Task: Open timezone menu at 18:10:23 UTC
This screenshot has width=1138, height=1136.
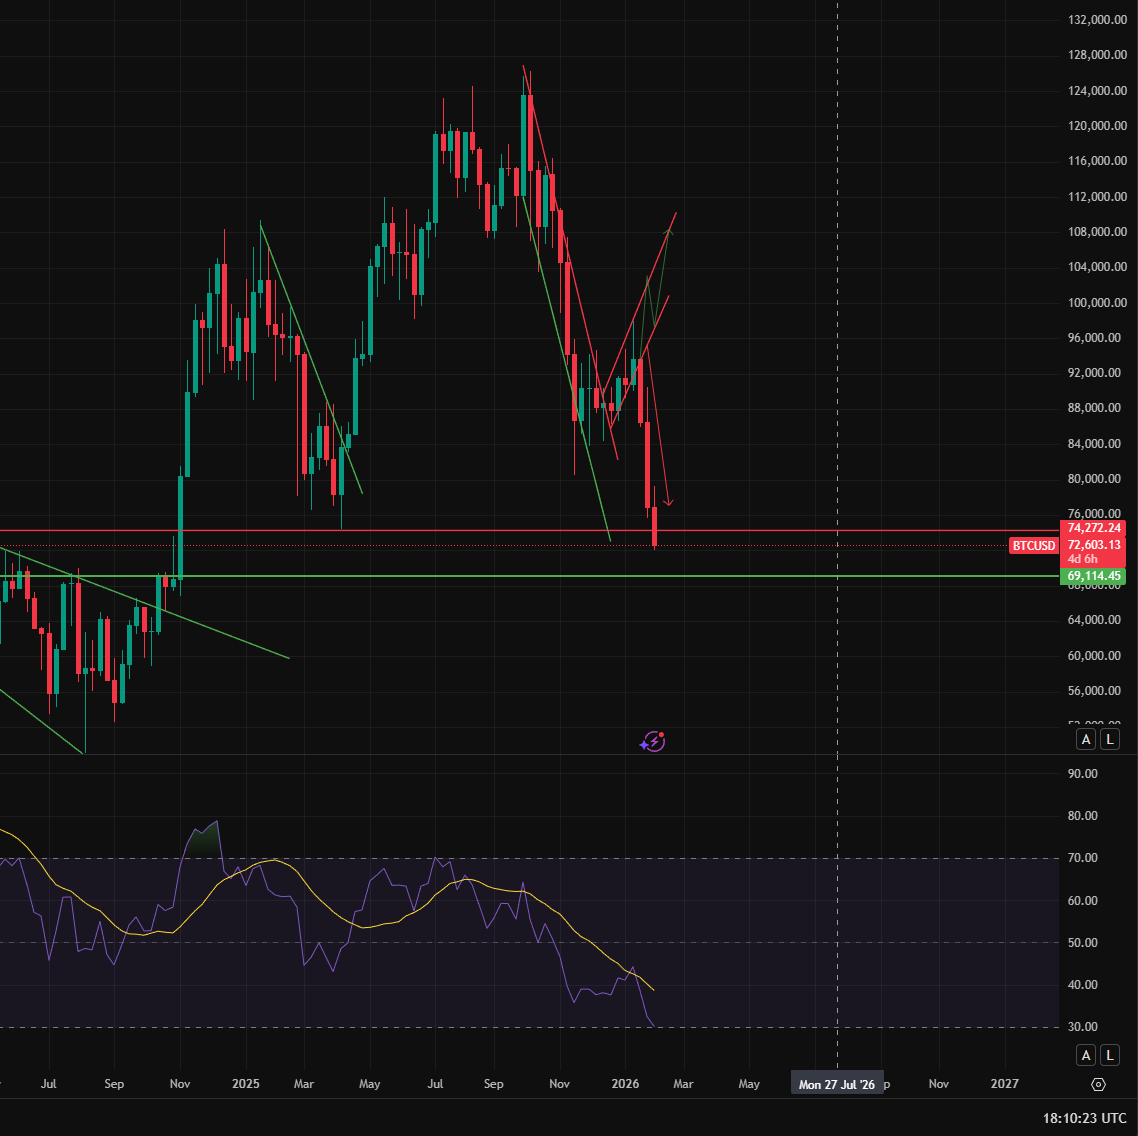Action: point(1084,1118)
